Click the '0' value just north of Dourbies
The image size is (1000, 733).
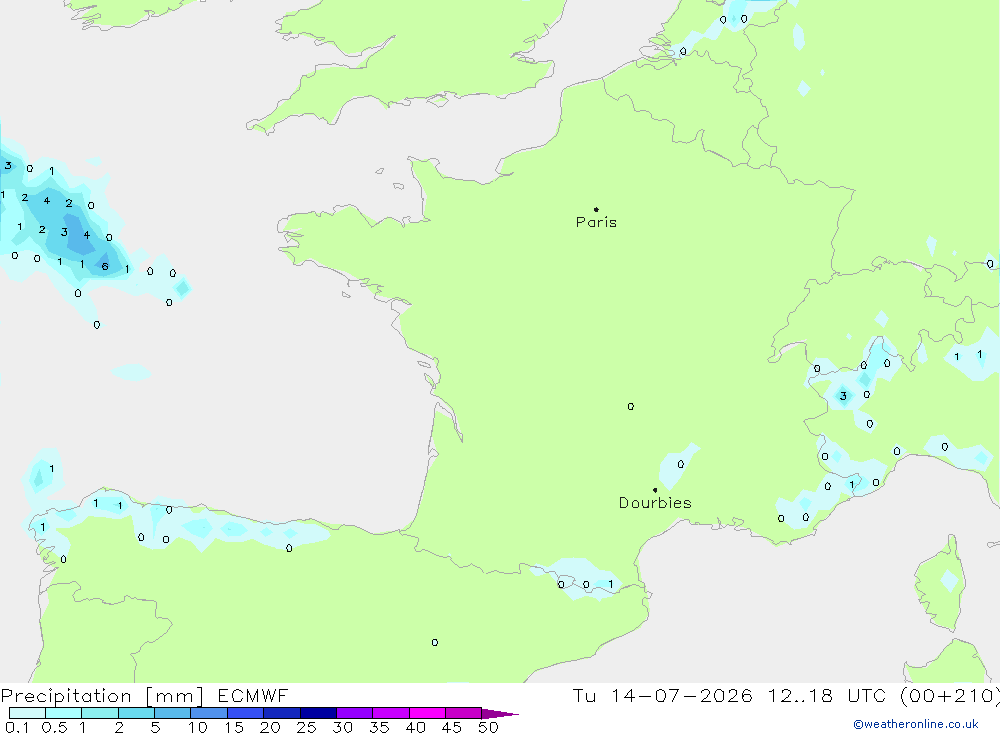pos(680,464)
